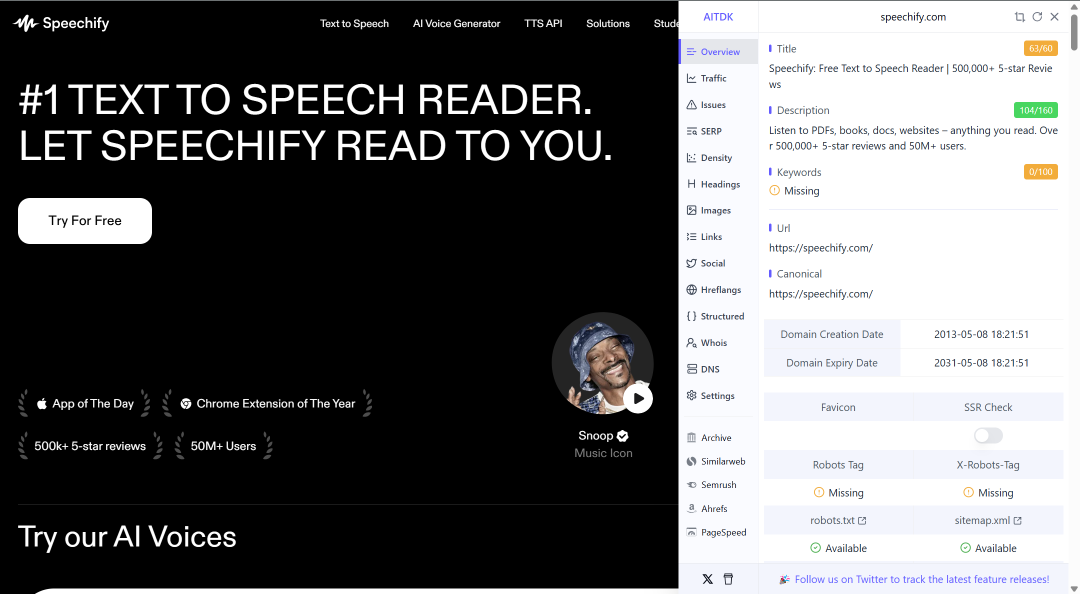Screen dimensions: 1080x594
Task: Open the Overview tab in AITDK sidebar
Action: 718,52
